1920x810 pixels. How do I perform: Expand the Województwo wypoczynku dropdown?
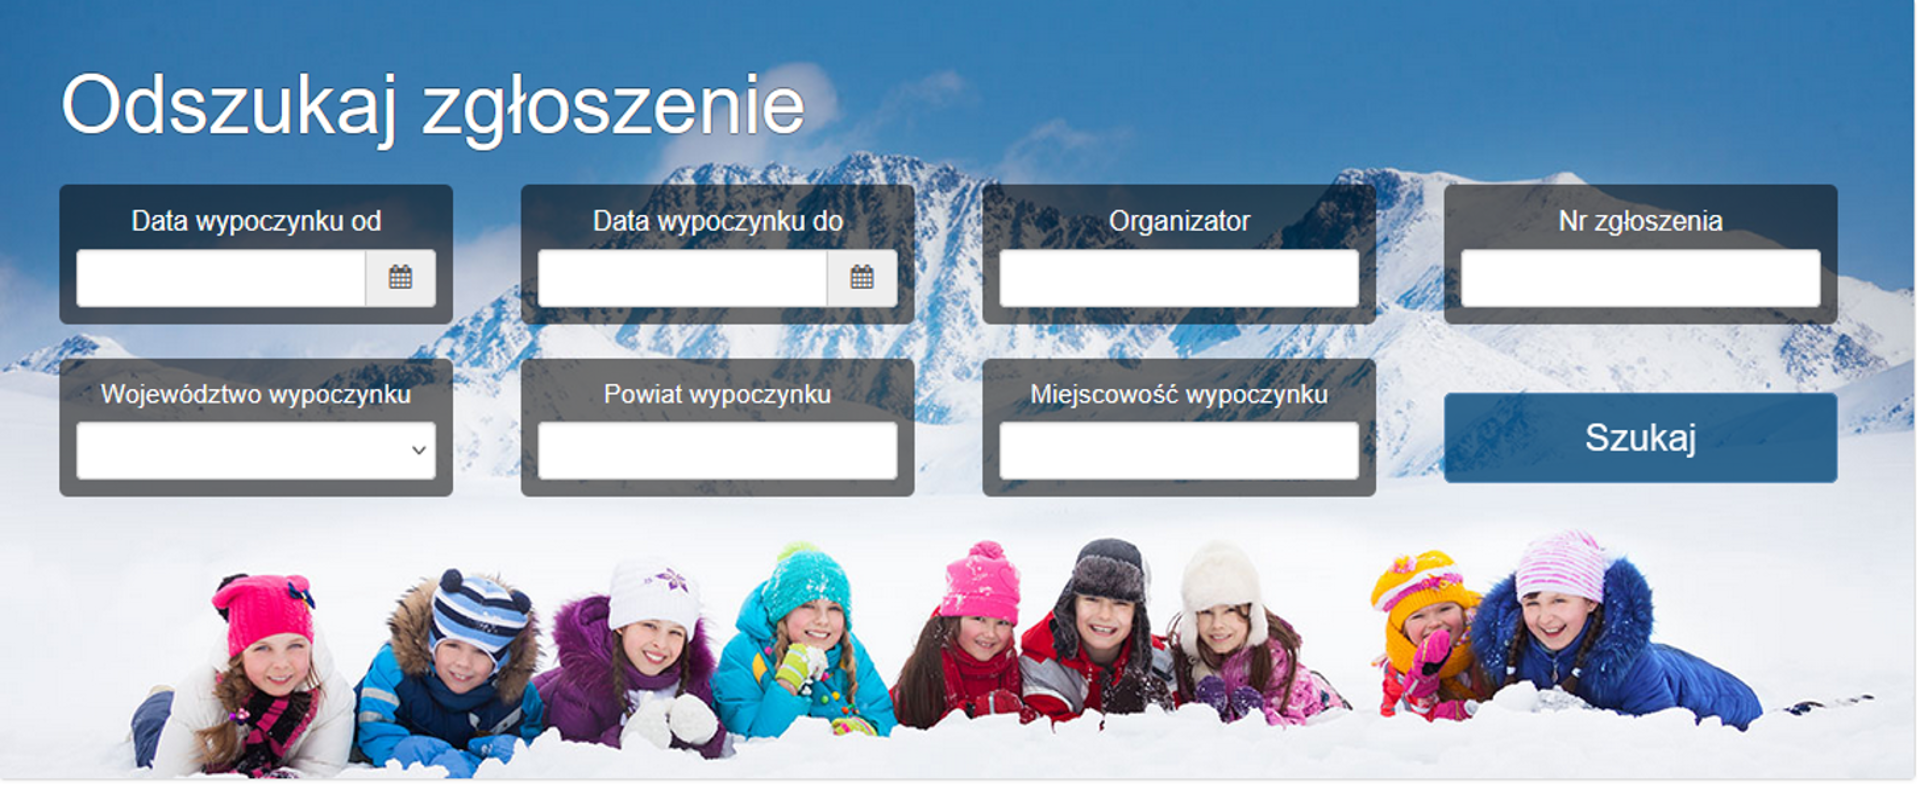click(x=256, y=451)
